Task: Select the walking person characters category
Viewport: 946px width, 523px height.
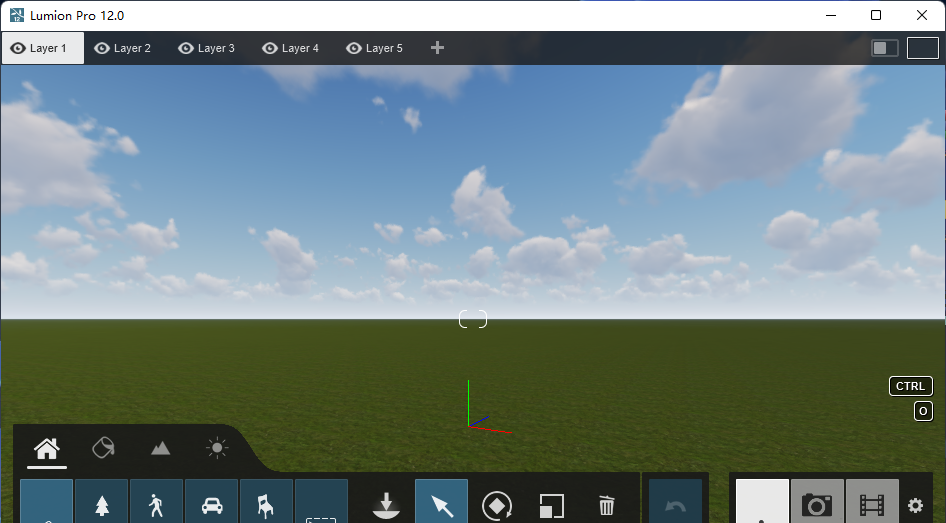Action: tap(157, 503)
